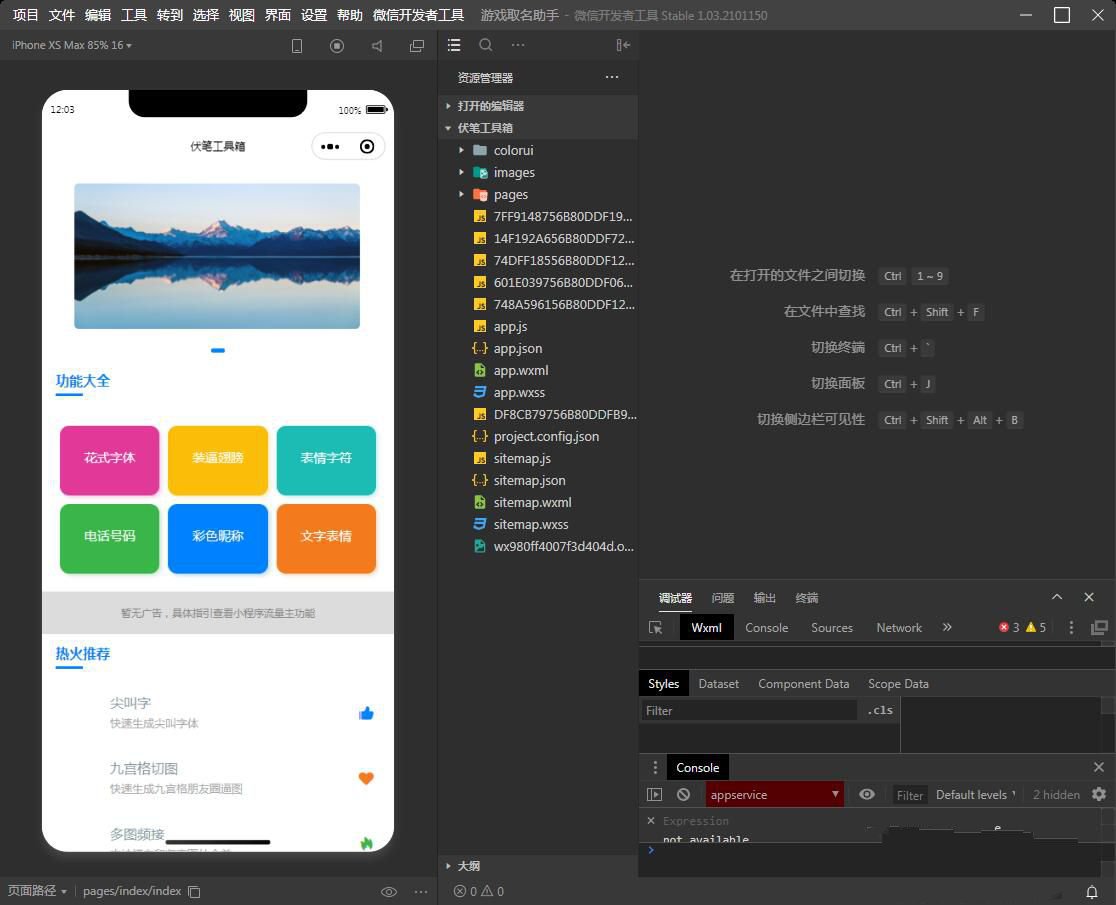The width and height of the screenshot is (1116, 905).
Task: Click the notification bell icon
Action: coord(1091,891)
